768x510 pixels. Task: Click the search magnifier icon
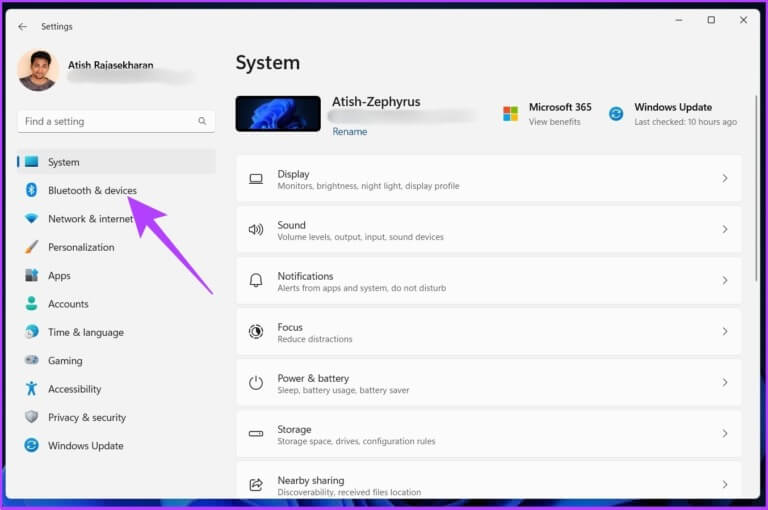[x=202, y=121]
